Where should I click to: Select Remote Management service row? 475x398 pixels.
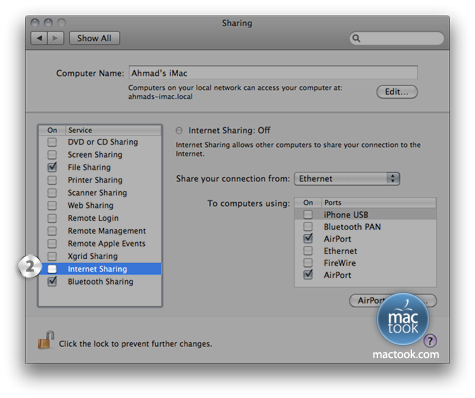pyautogui.click(x=100, y=231)
